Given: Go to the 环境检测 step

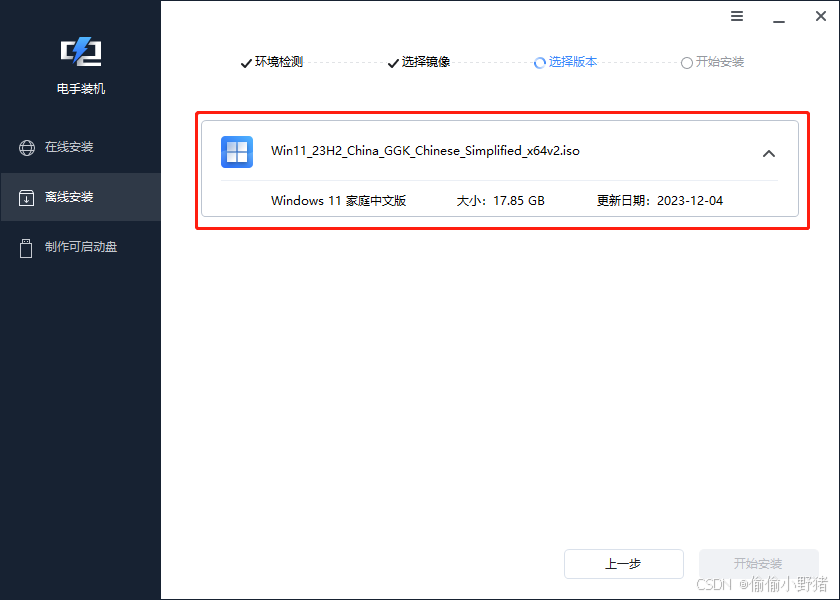Looking at the screenshot, I should pos(279,62).
